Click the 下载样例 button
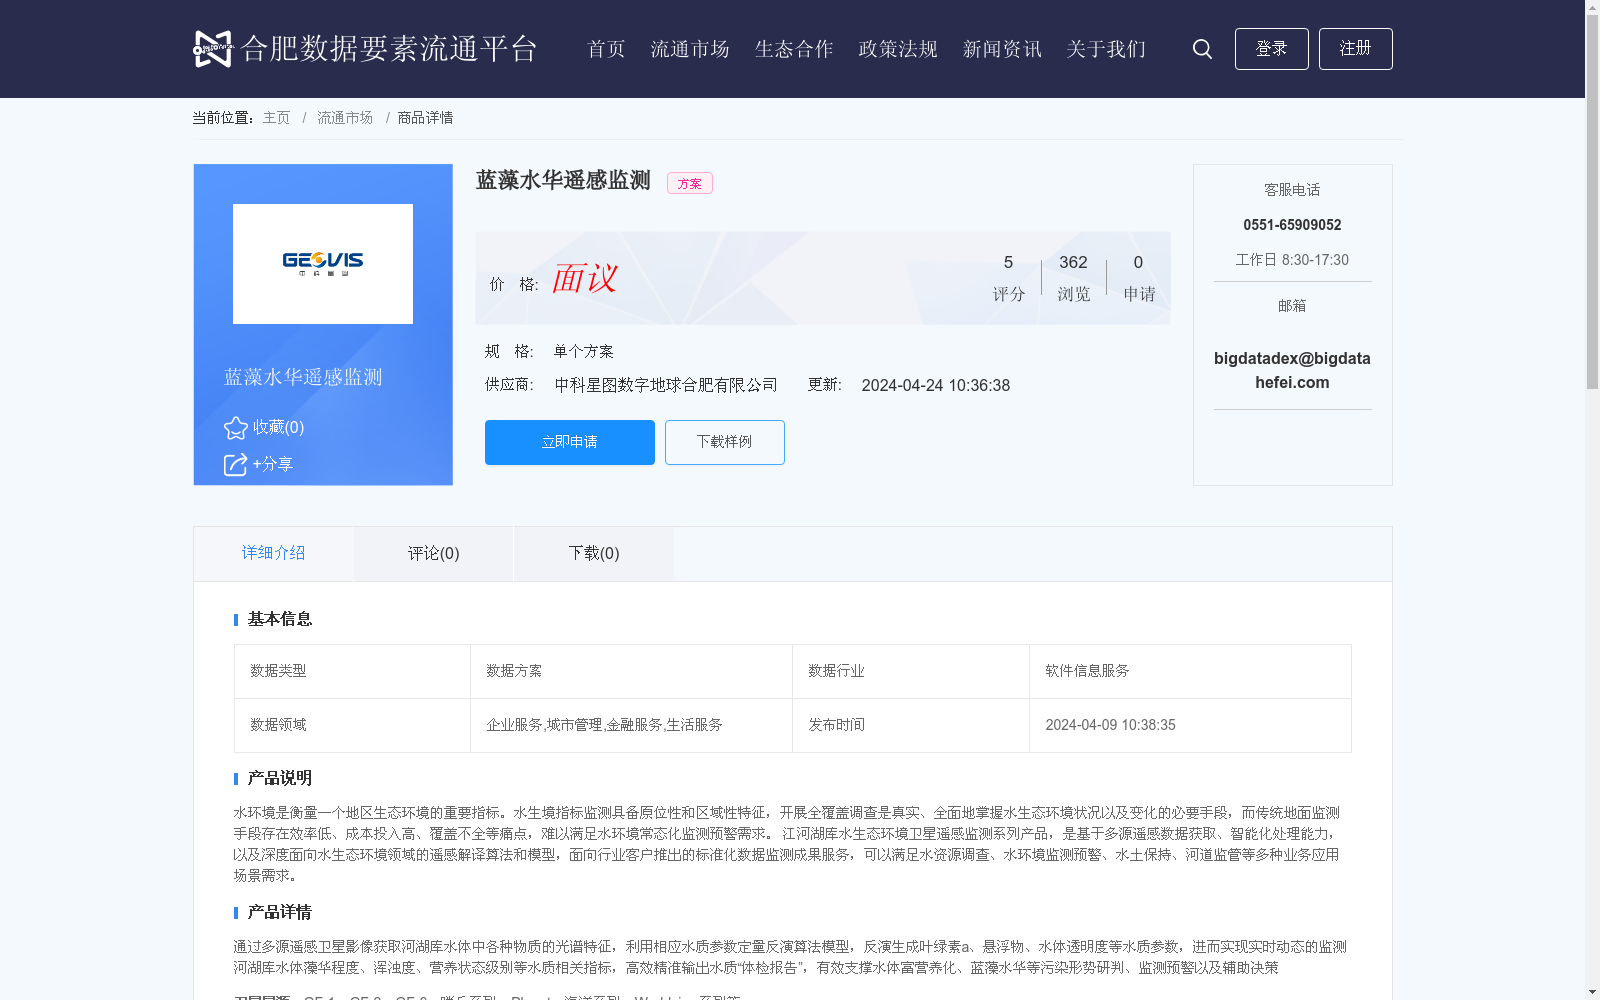The height and width of the screenshot is (1000, 1600). pos(724,442)
